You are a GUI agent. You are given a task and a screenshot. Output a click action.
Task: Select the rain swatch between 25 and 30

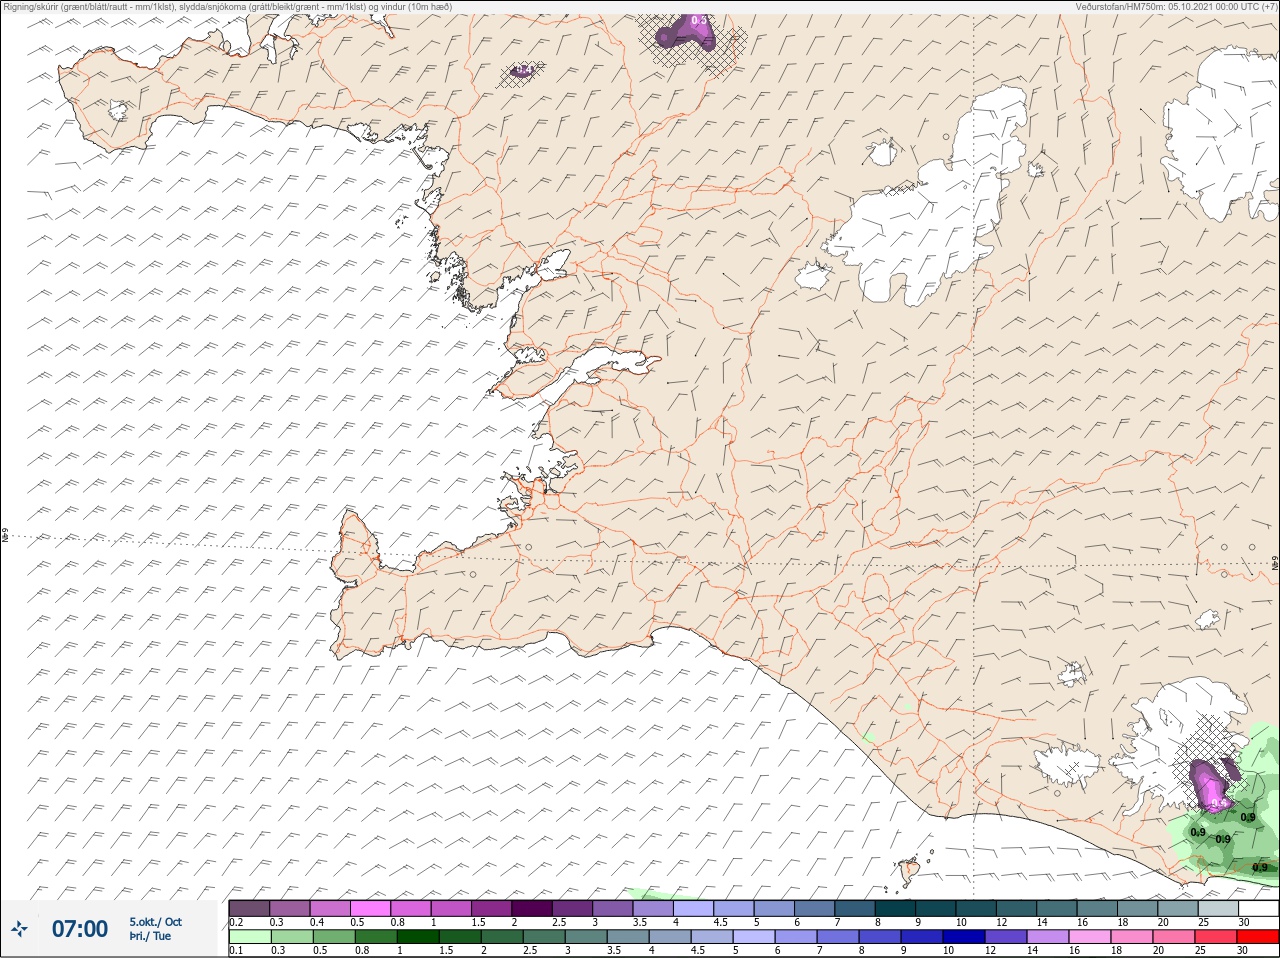(x=1215, y=937)
